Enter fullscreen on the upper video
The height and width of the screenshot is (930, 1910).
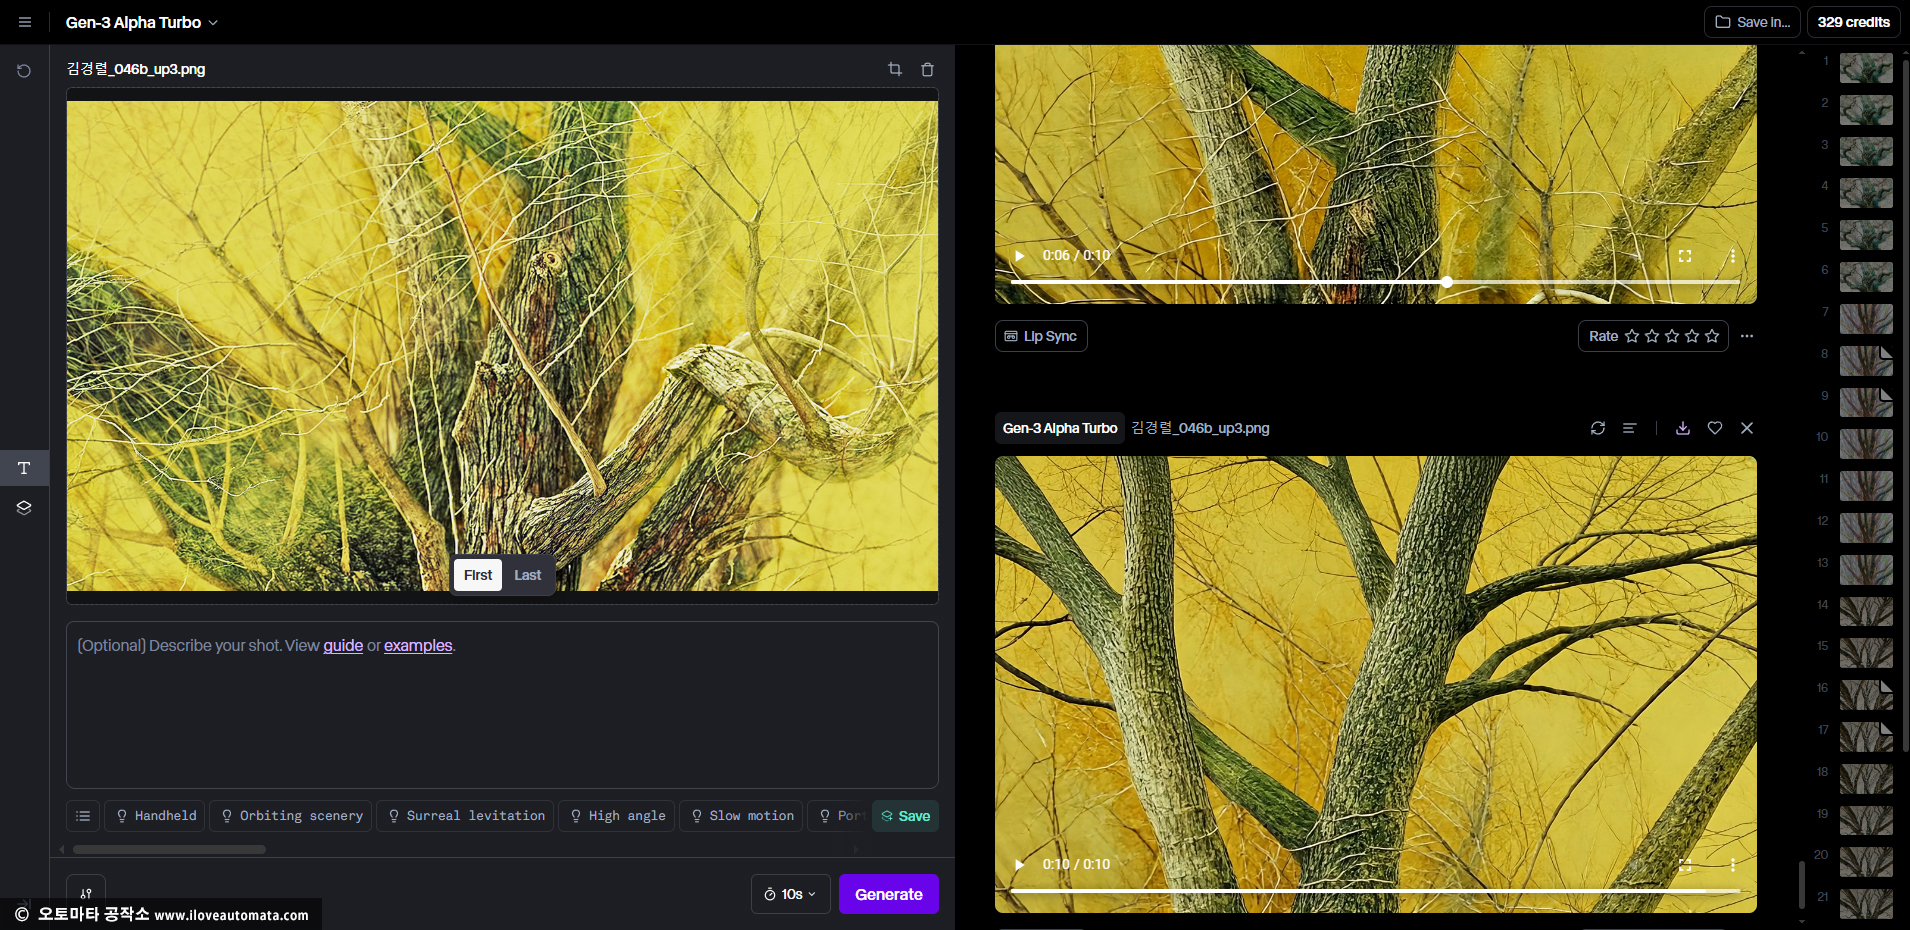click(x=1685, y=256)
